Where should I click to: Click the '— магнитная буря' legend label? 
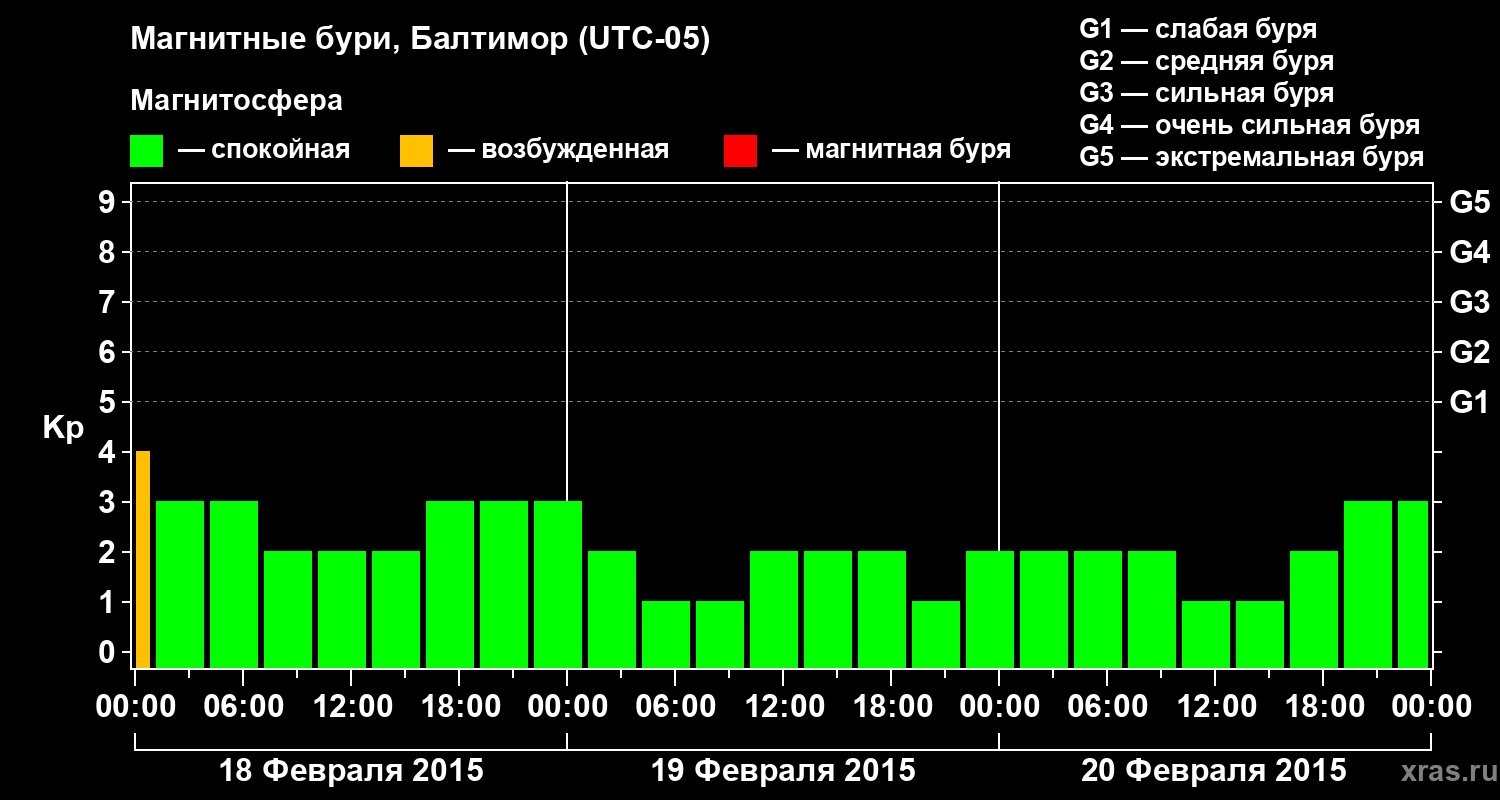point(891,150)
